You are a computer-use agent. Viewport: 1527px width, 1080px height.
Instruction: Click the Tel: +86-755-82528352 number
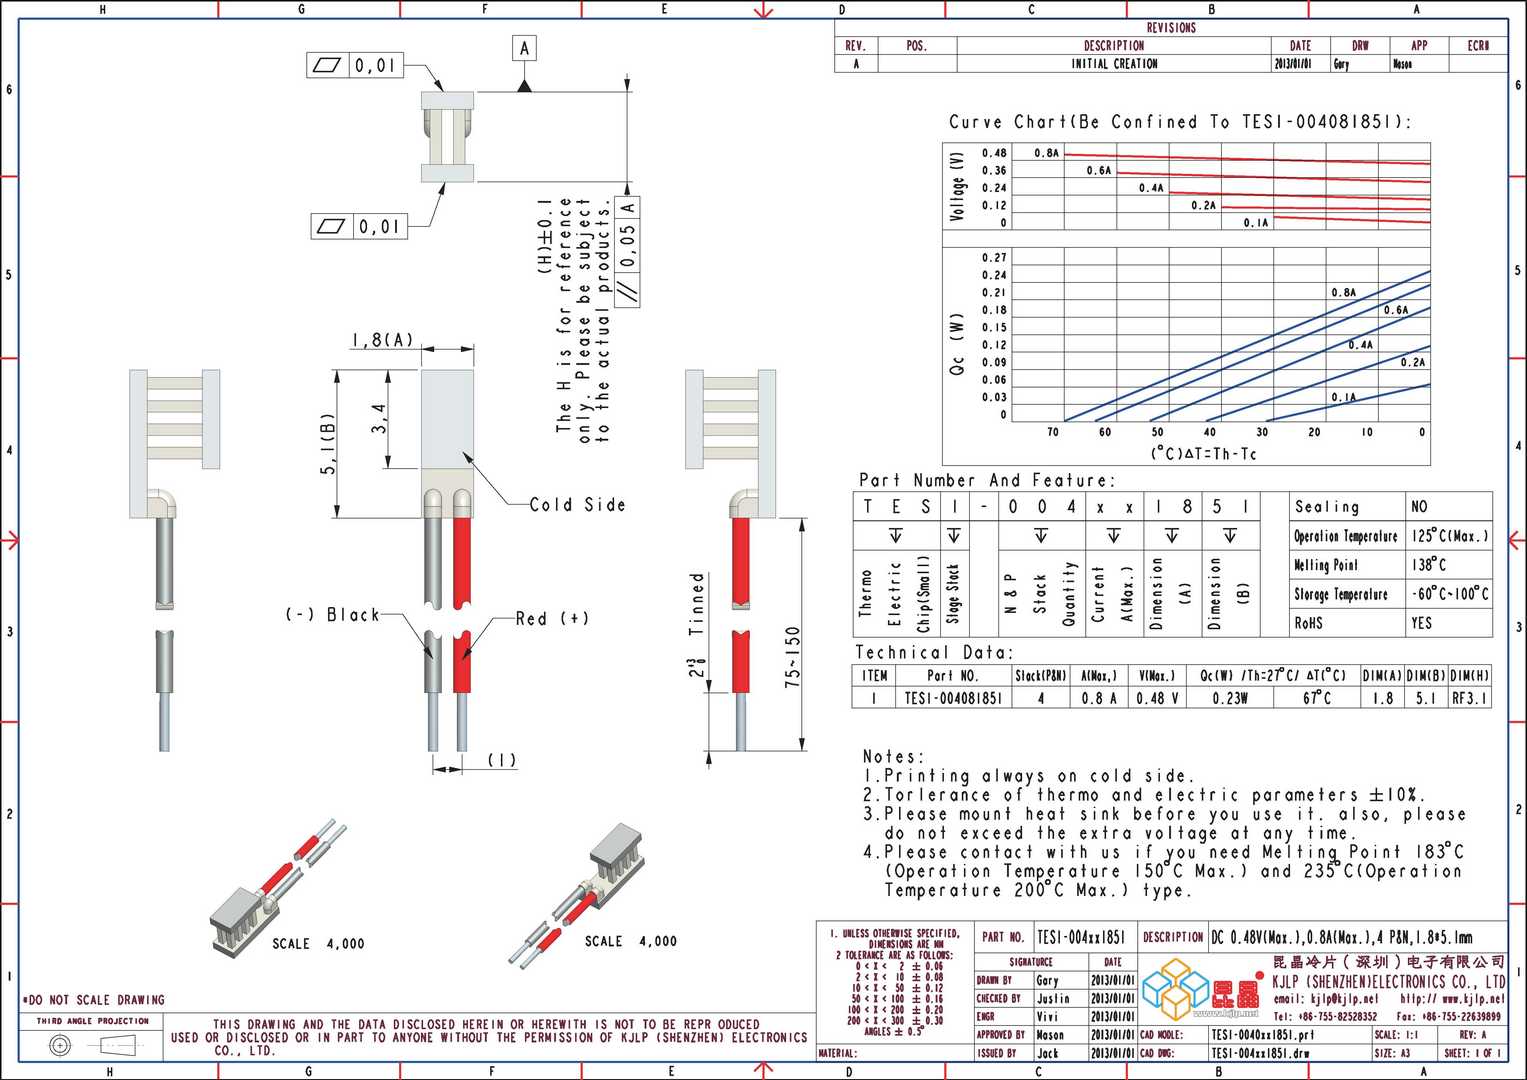click(1325, 1016)
